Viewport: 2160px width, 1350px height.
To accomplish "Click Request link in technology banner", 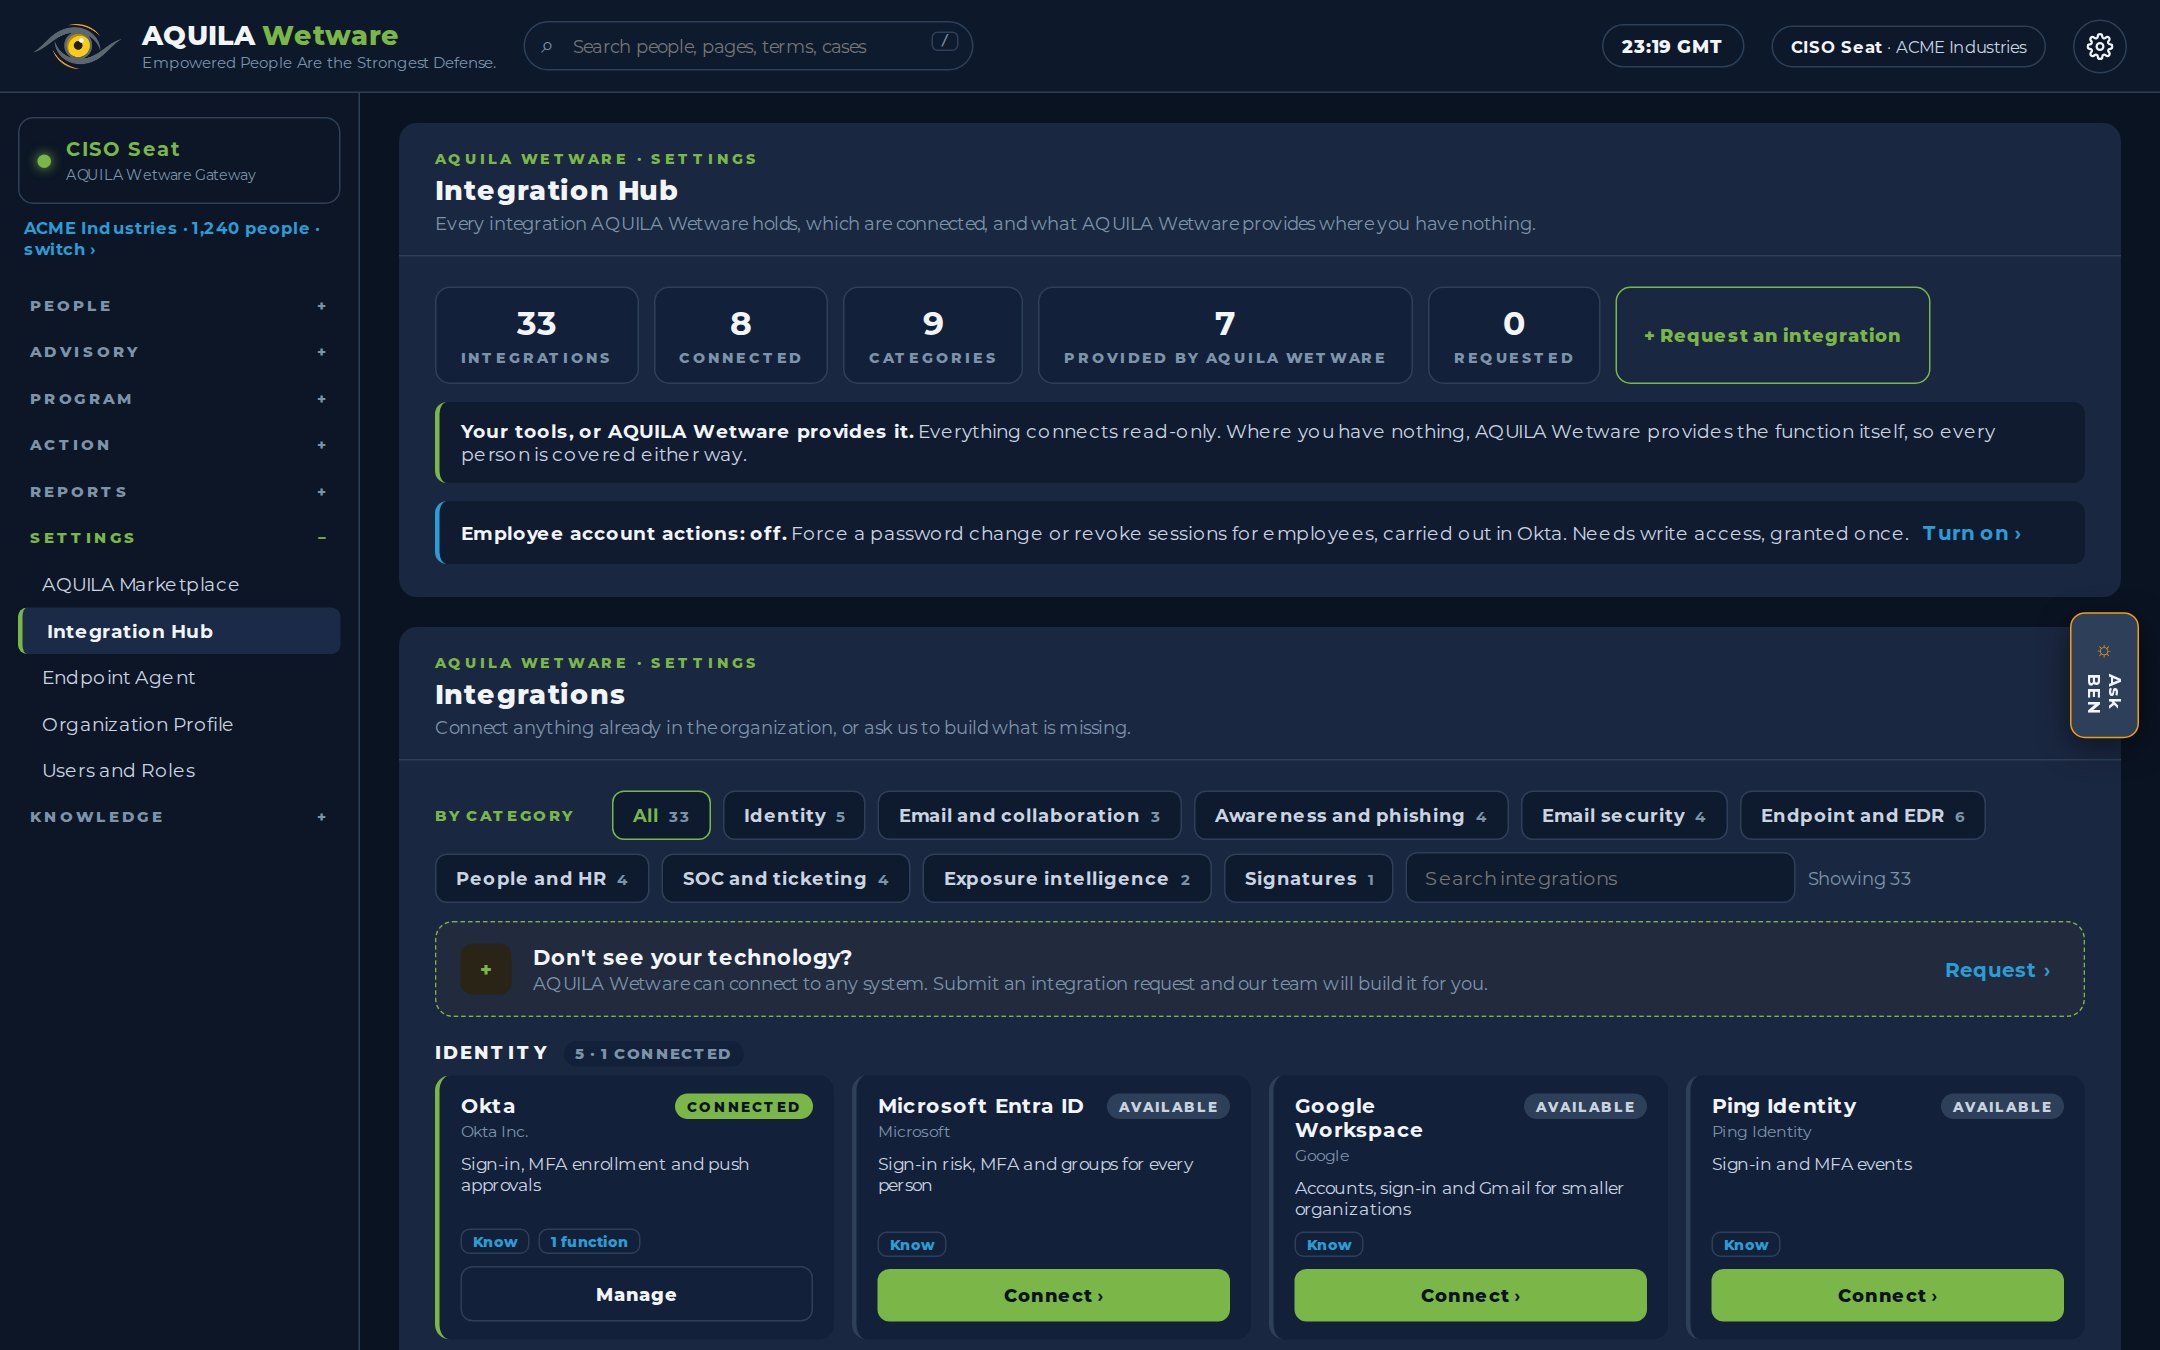I will [x=1997, y=970].
